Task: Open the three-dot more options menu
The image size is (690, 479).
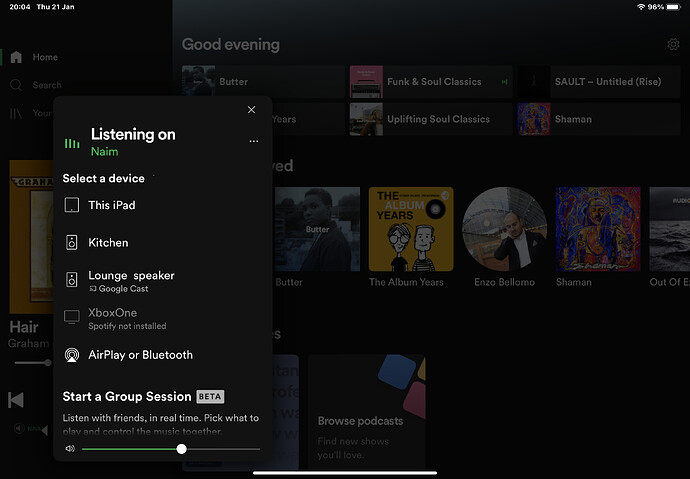Action: click(253, 141)
